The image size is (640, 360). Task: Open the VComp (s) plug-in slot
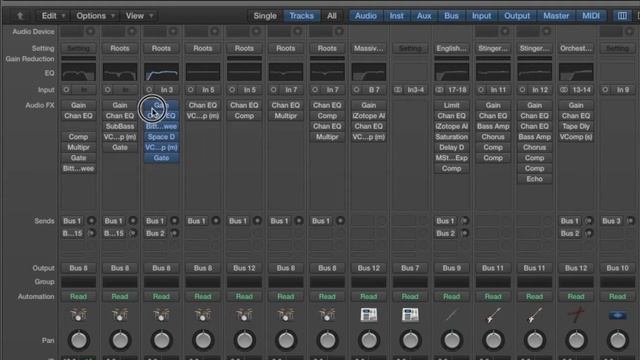click(576, 137)
